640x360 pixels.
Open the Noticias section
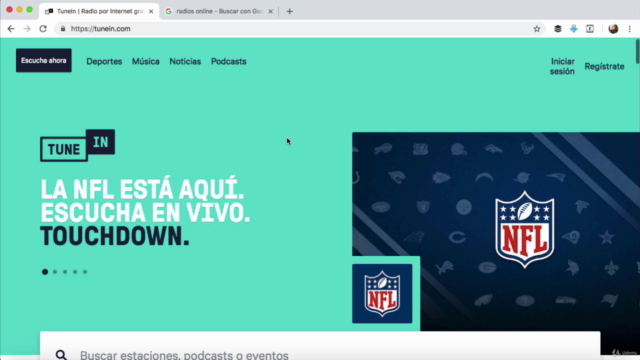tap(185, 61)
